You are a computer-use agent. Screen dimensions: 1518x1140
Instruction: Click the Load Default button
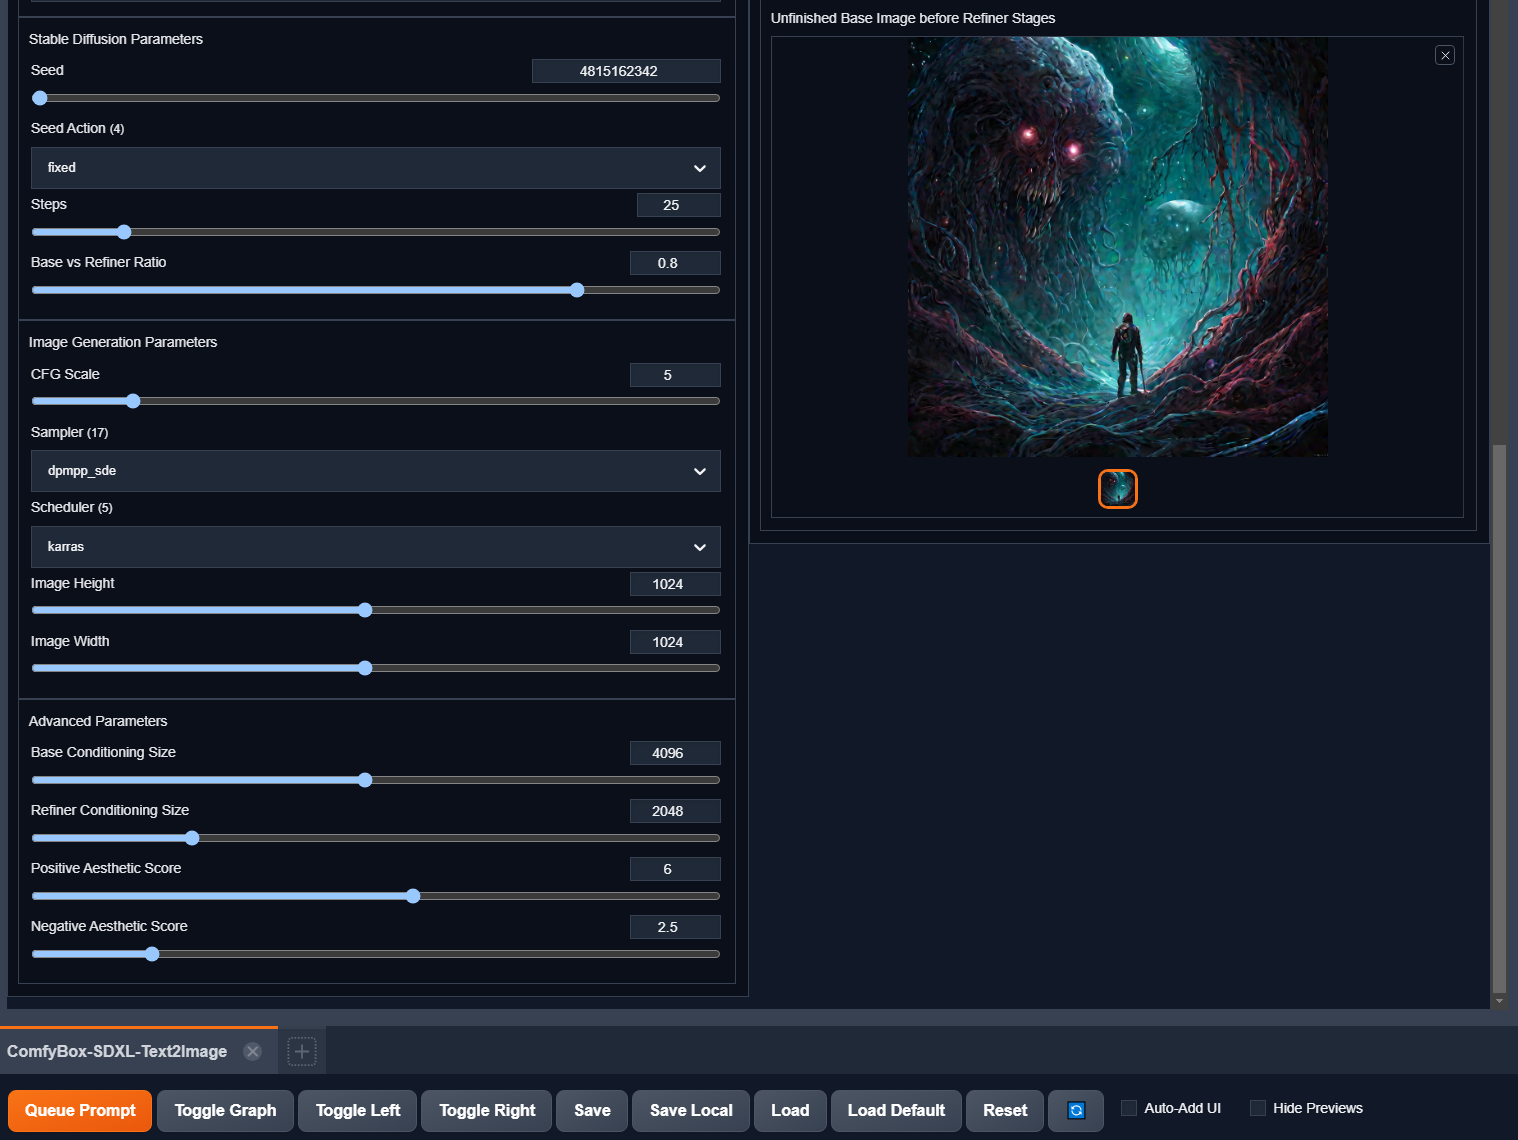pos(896,1110)
